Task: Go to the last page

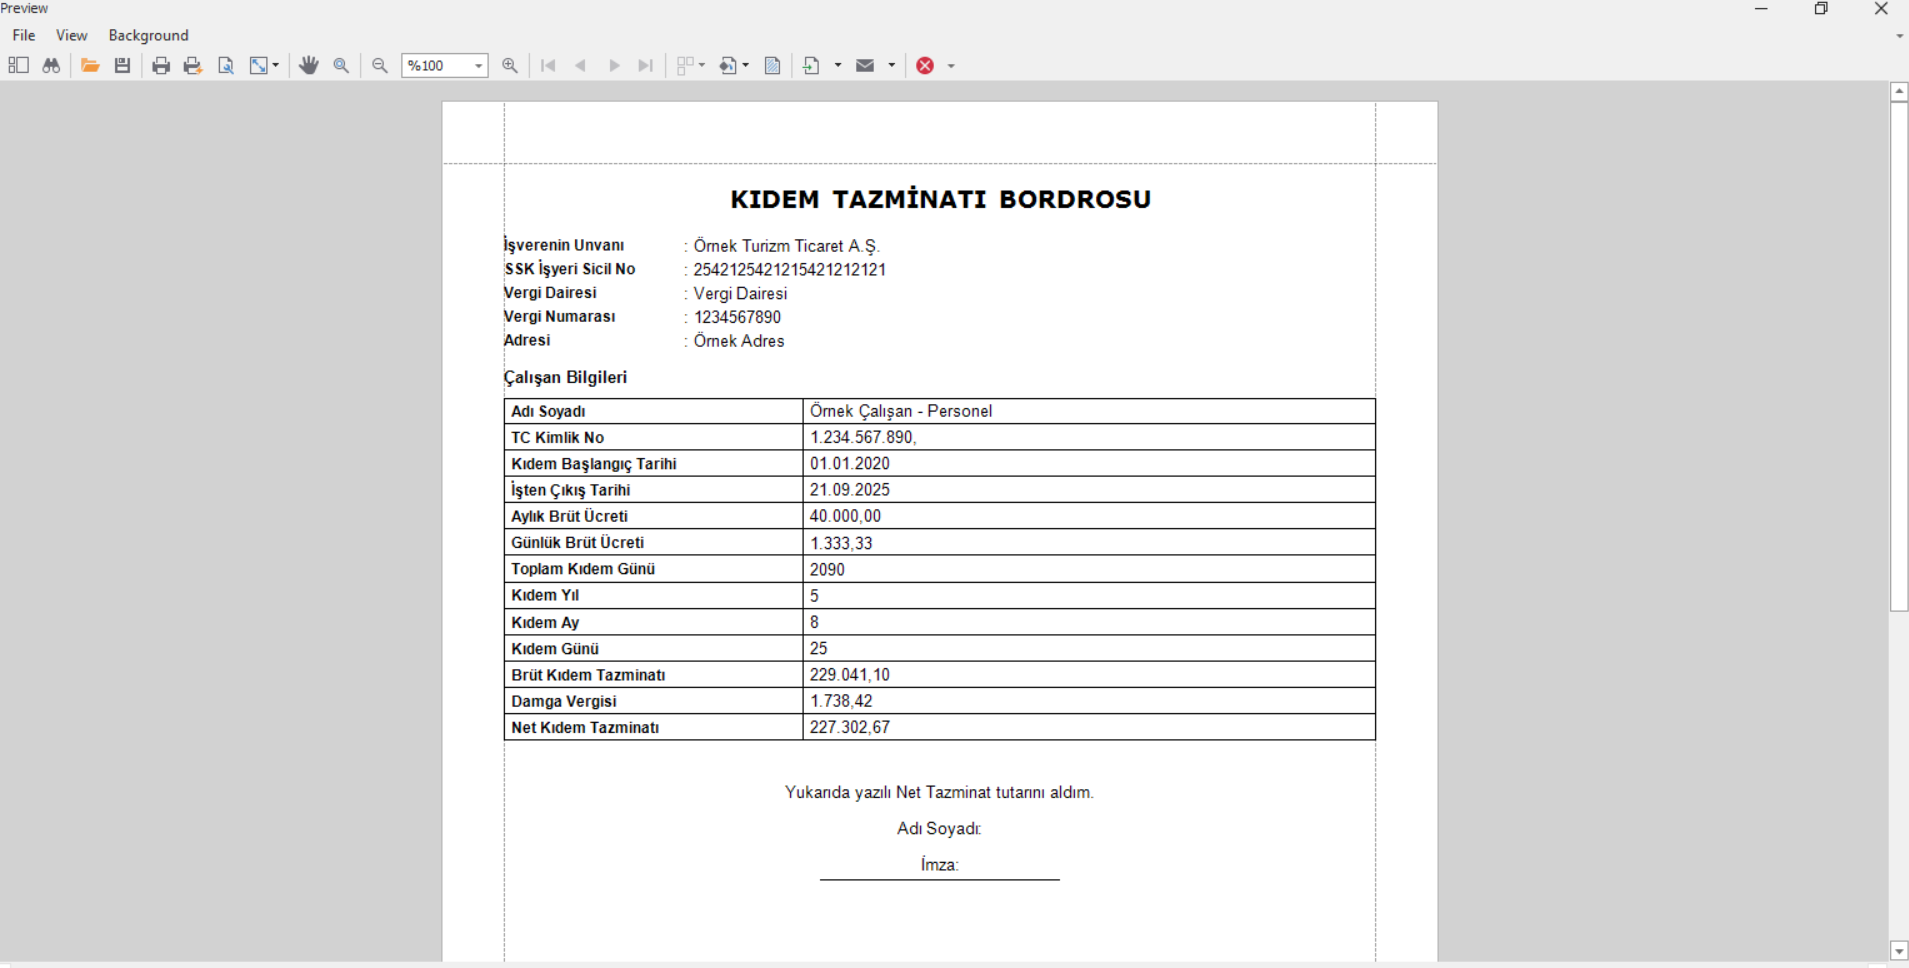Action: (x=645, y=65)
